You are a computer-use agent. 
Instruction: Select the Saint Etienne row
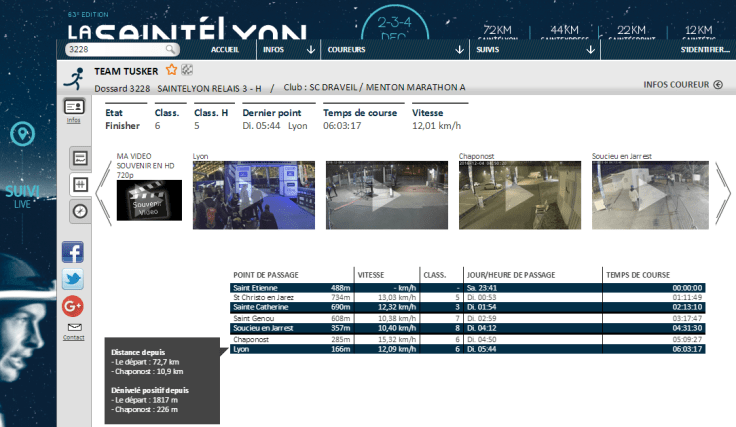pyautogui.click(x=468, y=288)
